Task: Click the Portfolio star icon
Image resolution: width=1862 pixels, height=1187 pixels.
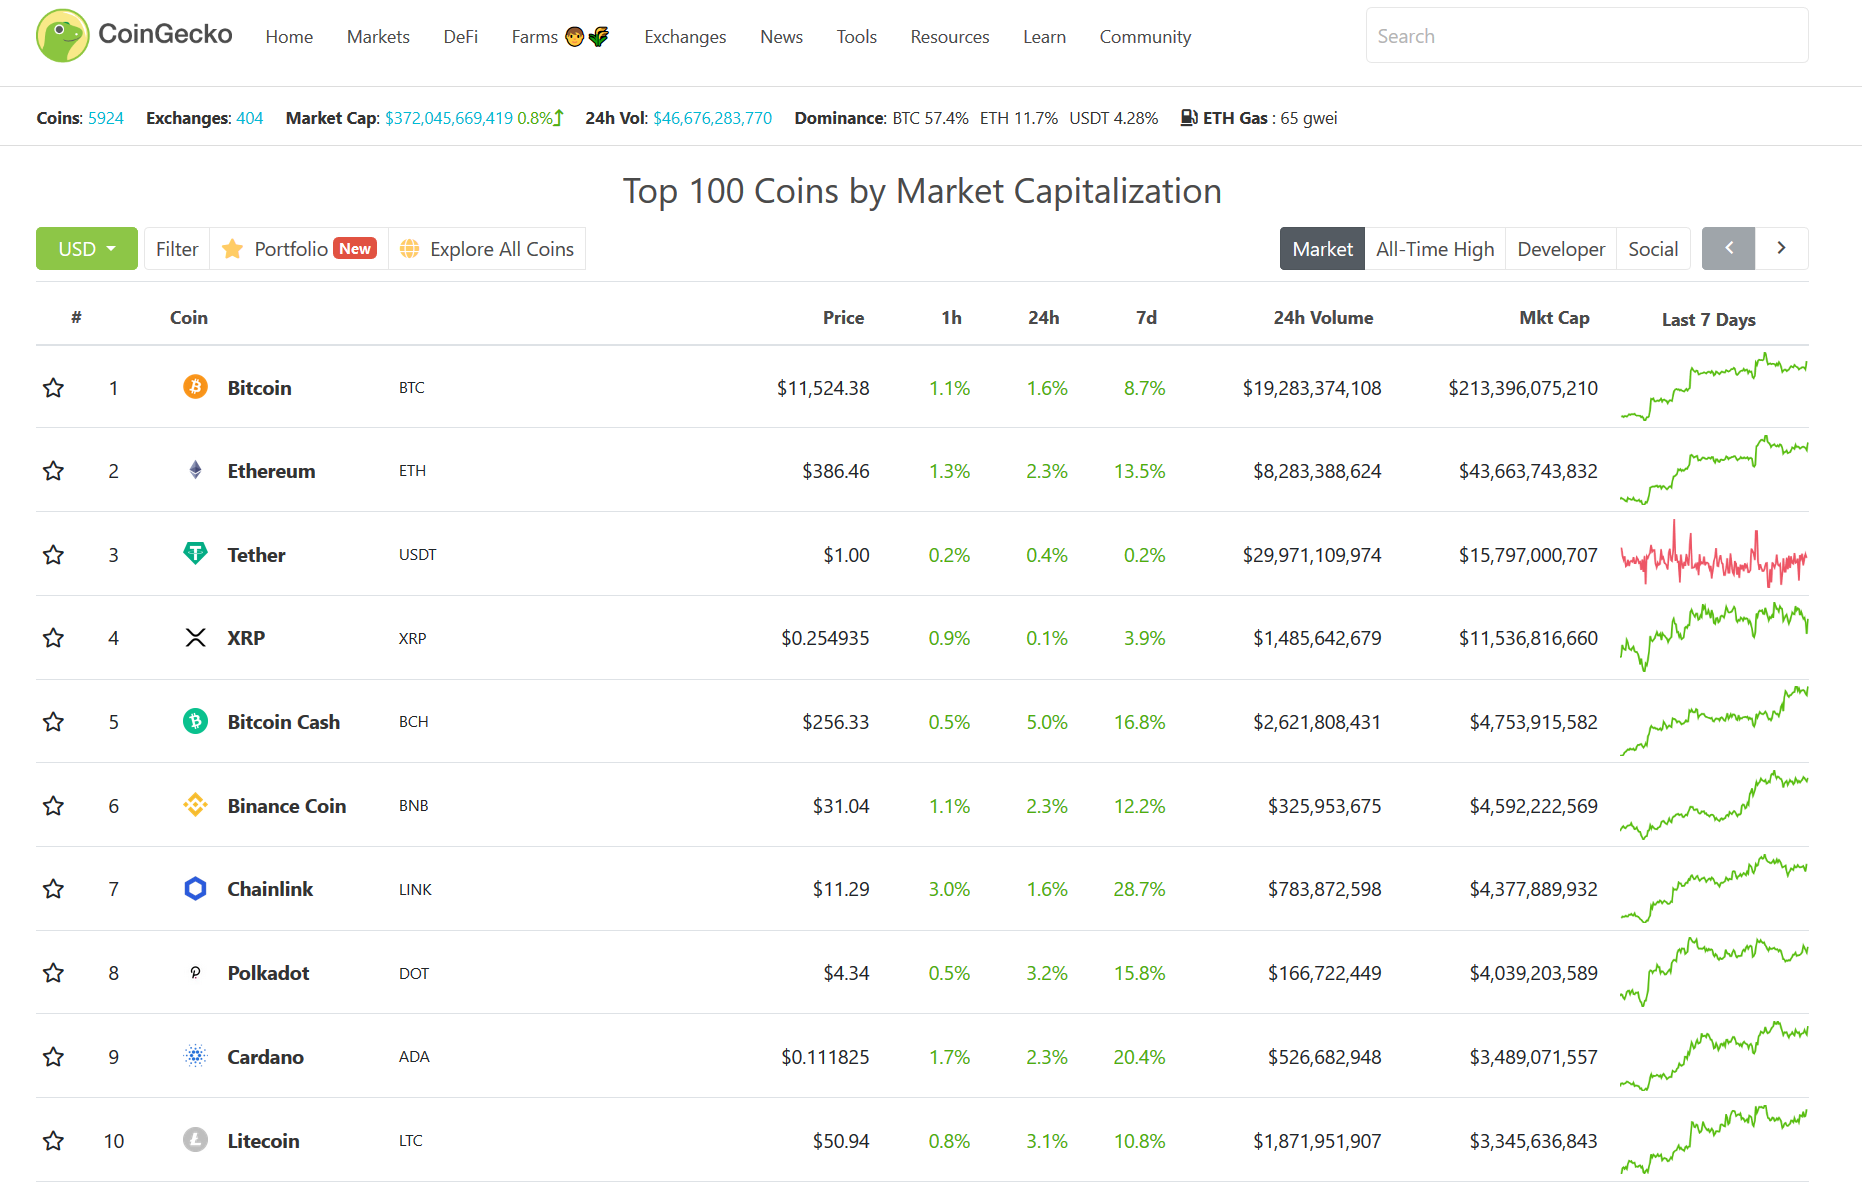Action: 232,249
